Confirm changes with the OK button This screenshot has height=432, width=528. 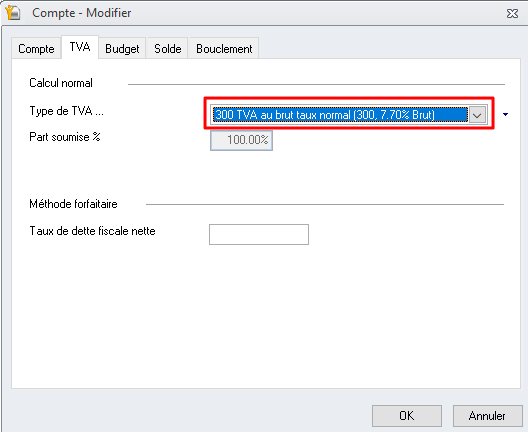407,416
